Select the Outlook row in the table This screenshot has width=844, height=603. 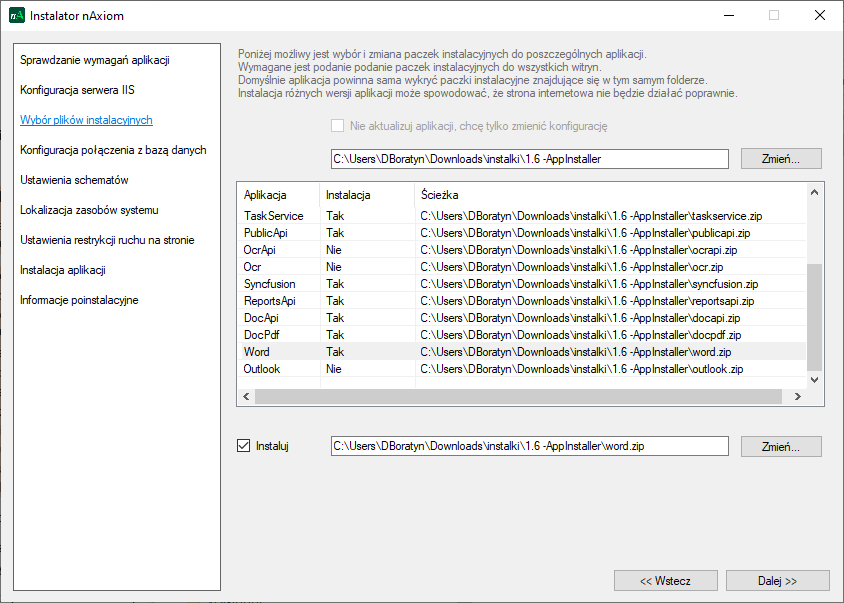pos(262,369)
